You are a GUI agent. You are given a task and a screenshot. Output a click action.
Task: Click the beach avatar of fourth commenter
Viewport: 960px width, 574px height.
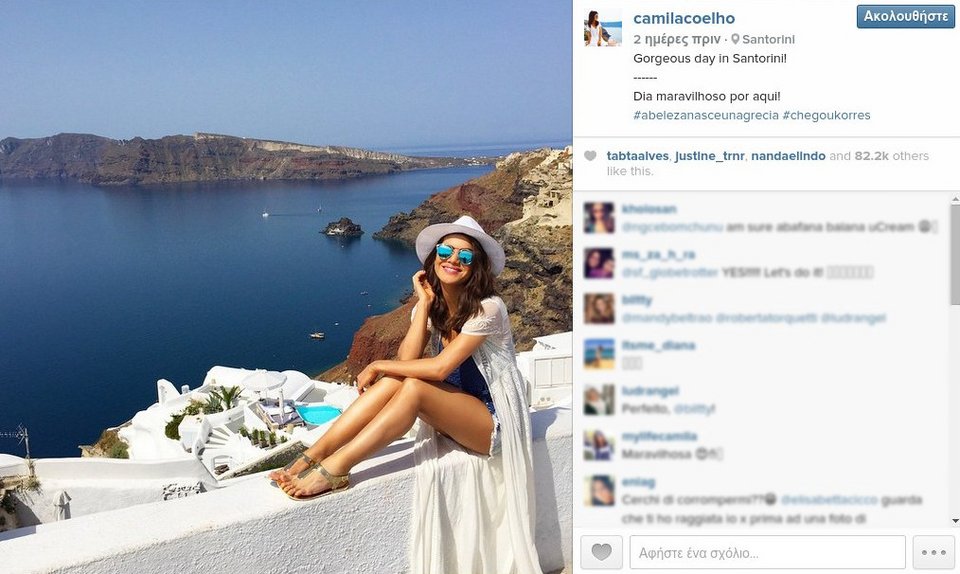click(x=599, y=354)
